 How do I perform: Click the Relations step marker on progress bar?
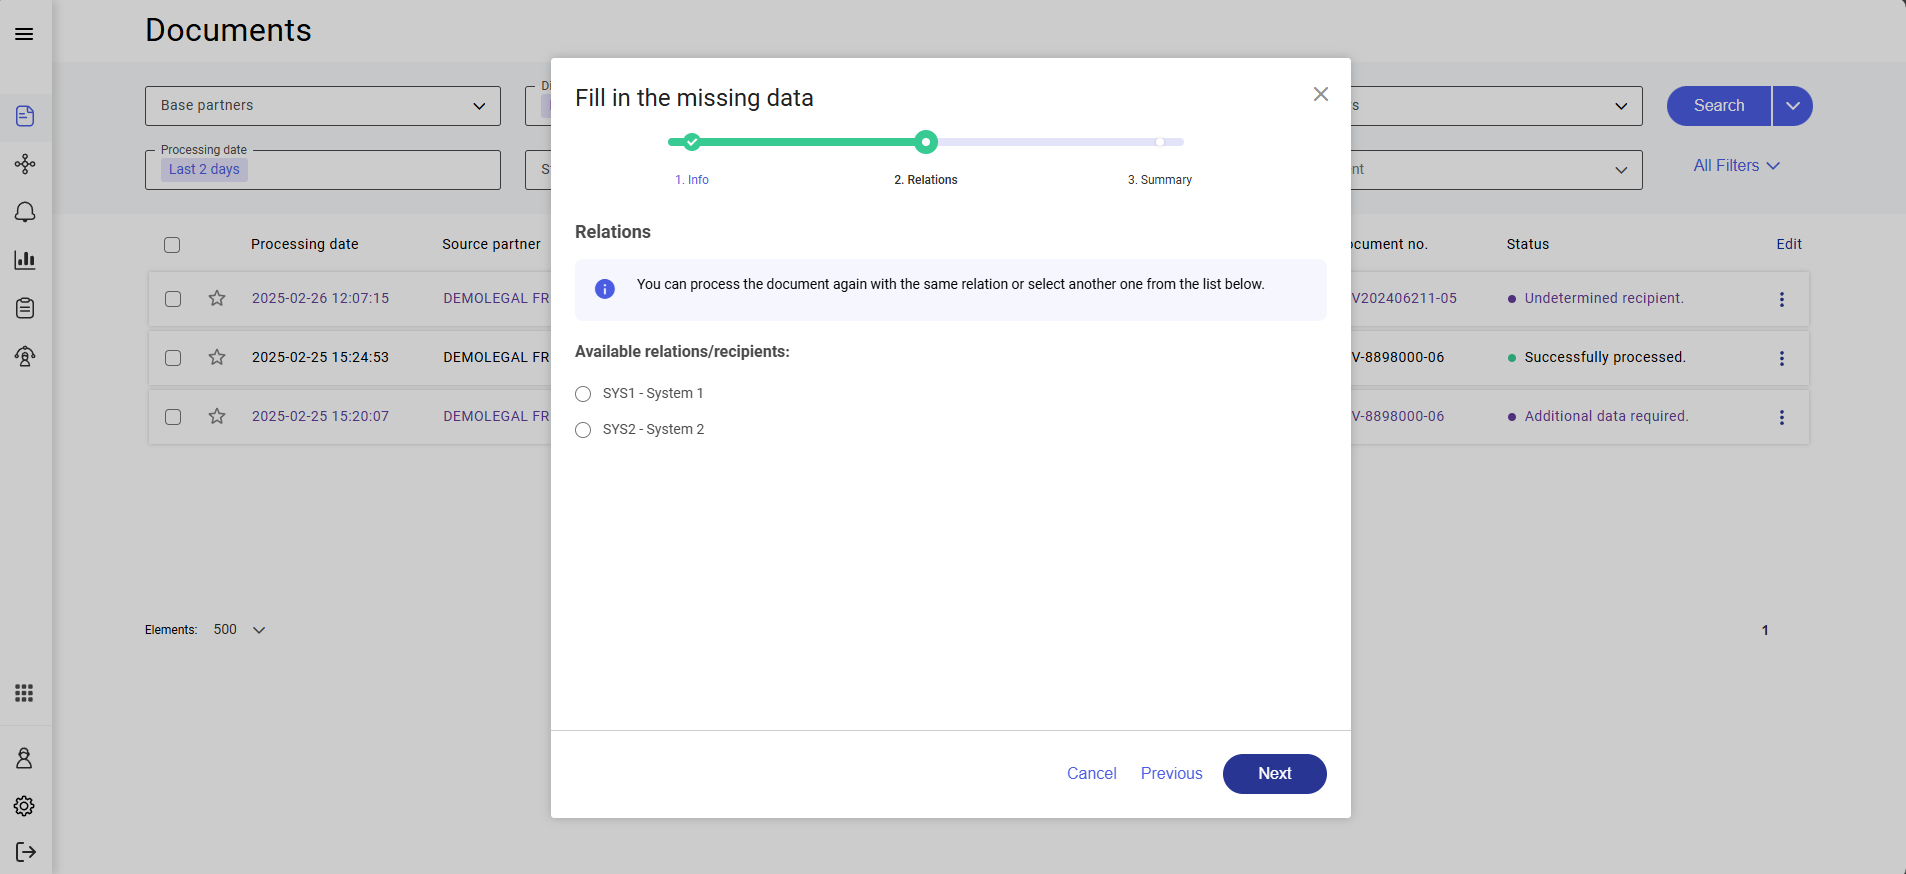pos(926,142)
